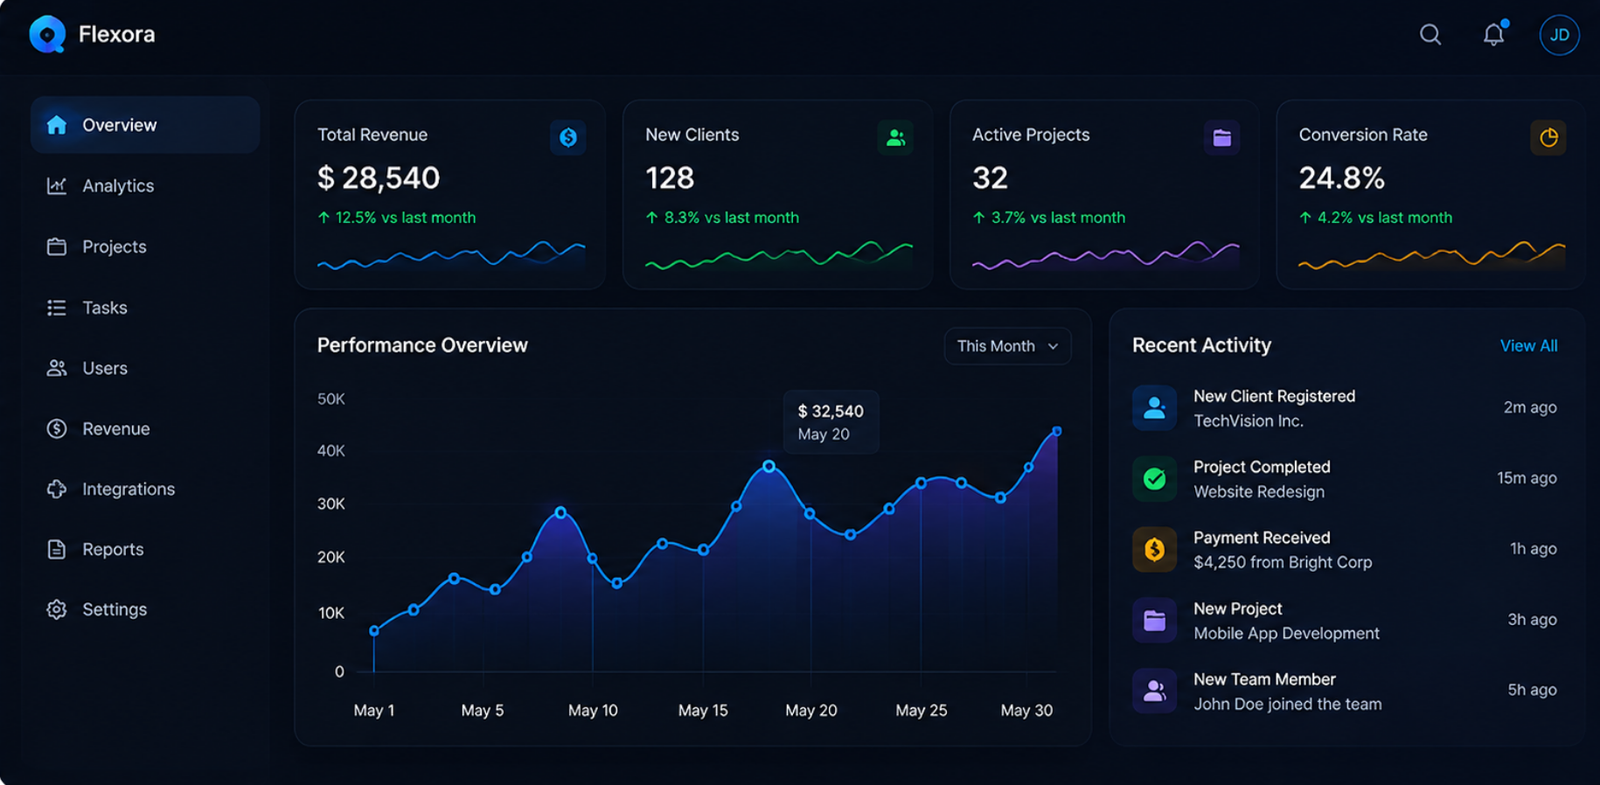Image resolution: width=1600 pixels, height=785 pixels.
Task: Click the New Project folder icon in activity
Action: 1154,620
